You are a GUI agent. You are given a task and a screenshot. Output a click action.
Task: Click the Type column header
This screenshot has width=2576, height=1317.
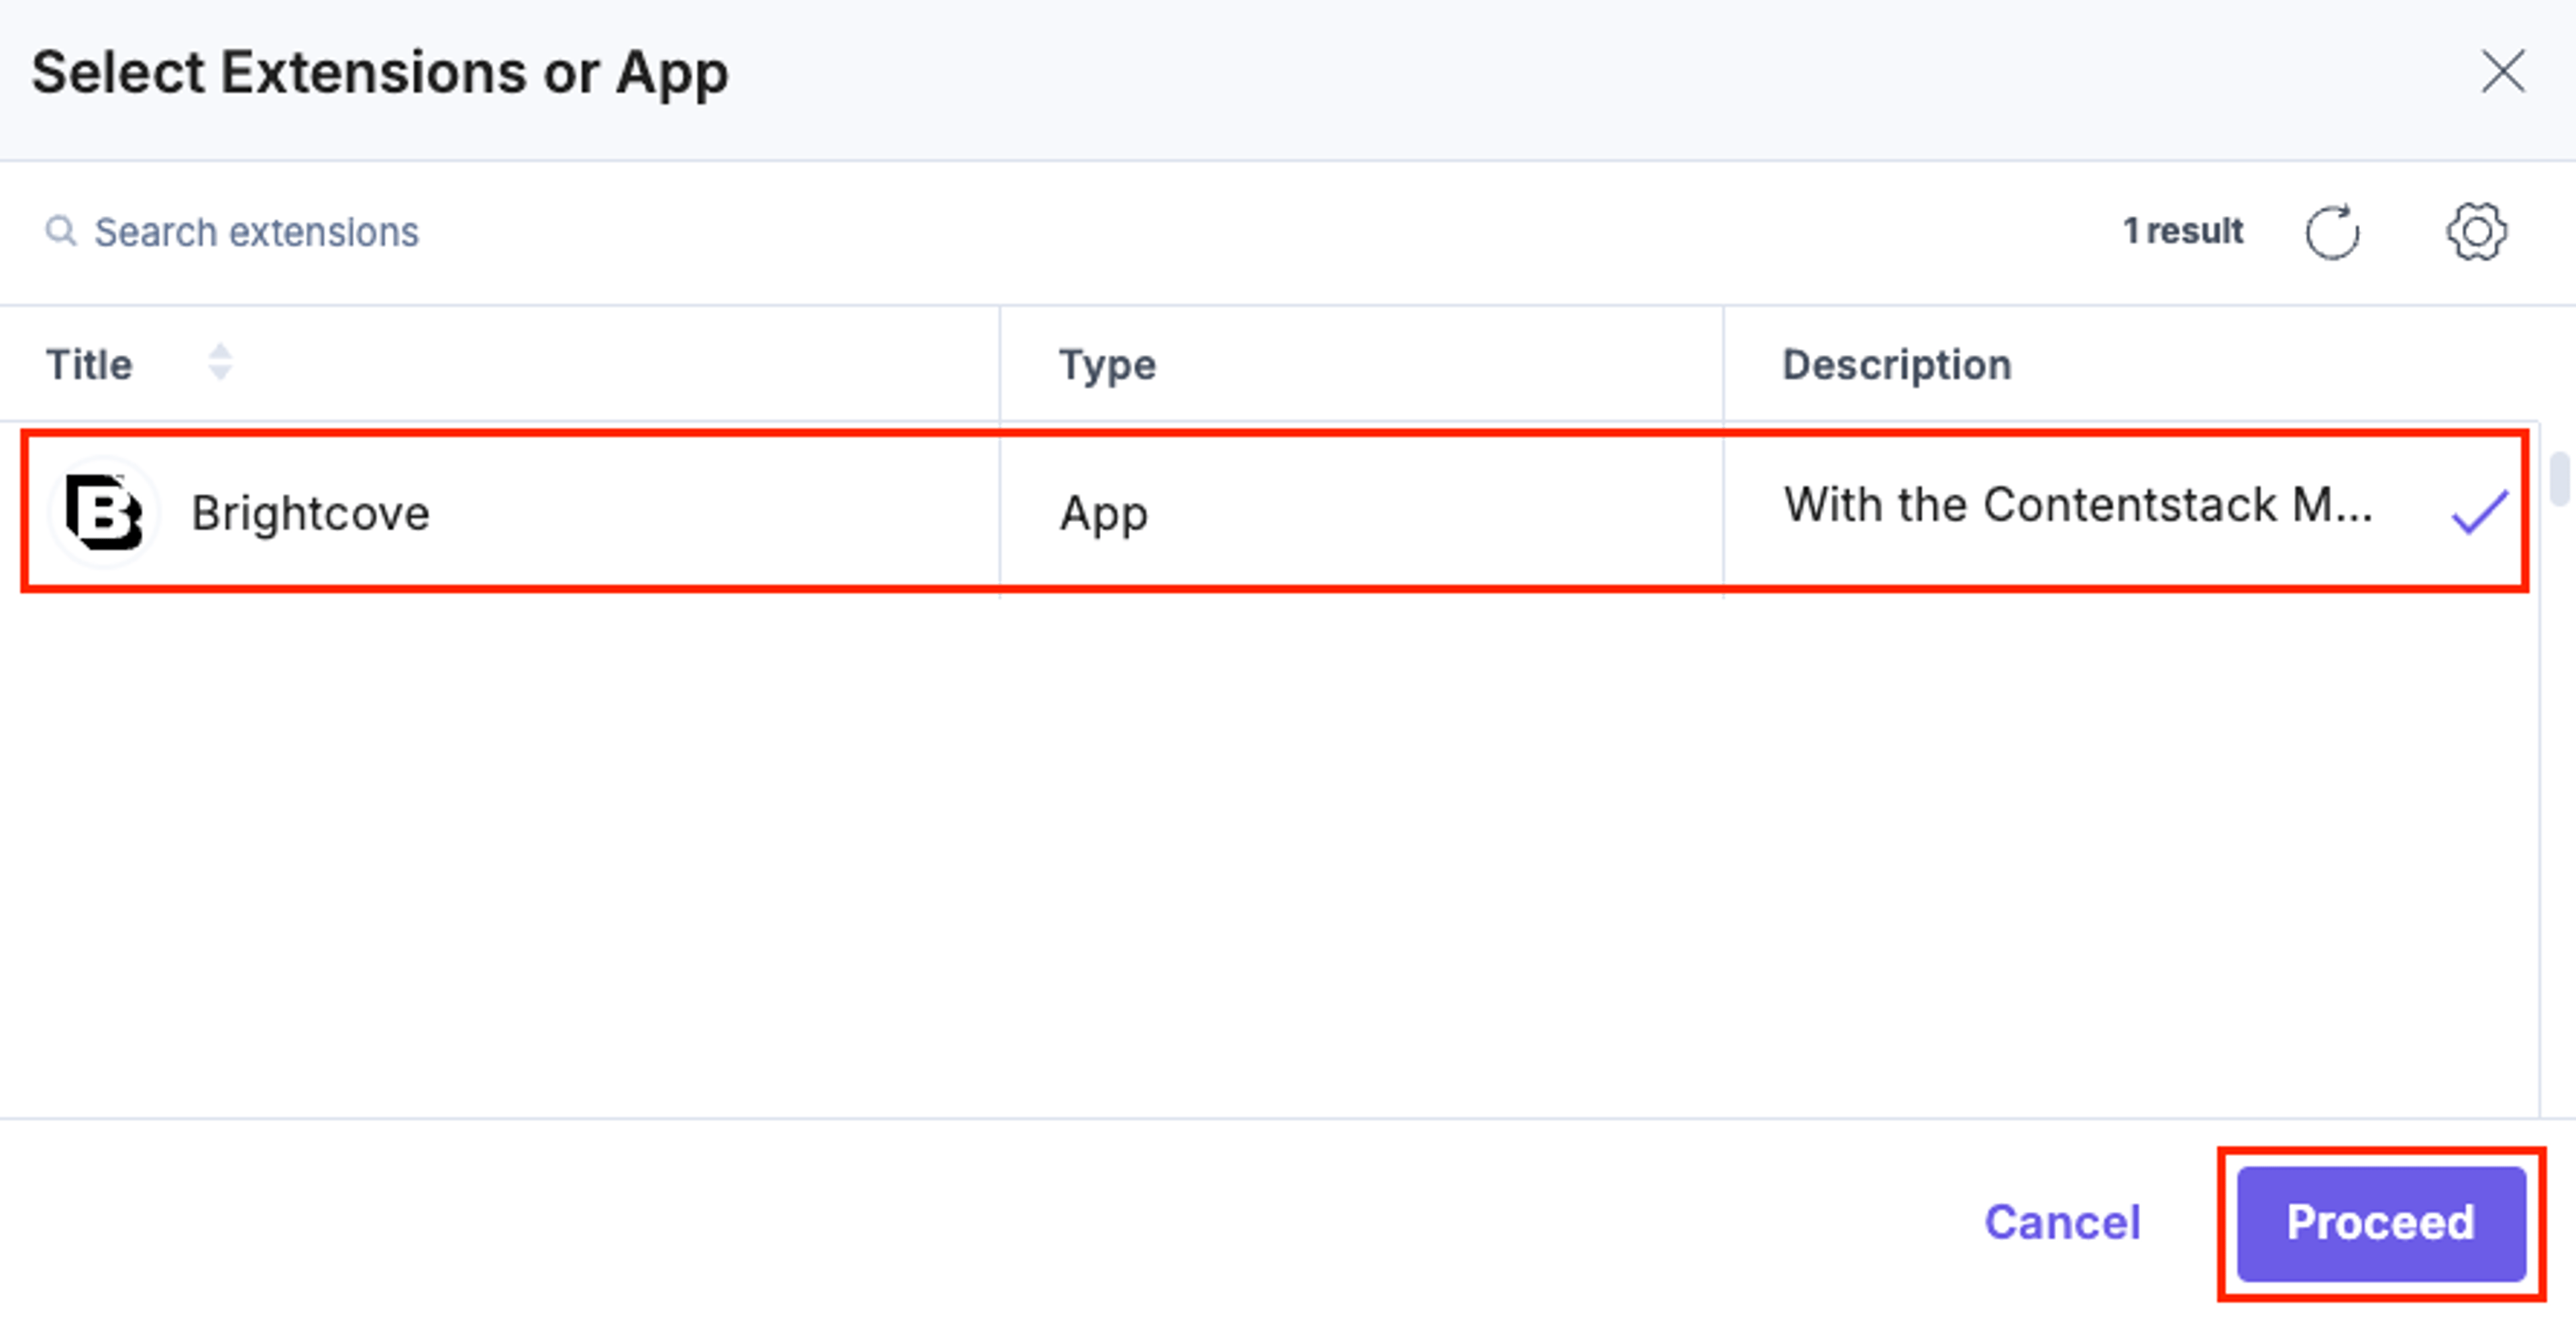click(1107, 365)
